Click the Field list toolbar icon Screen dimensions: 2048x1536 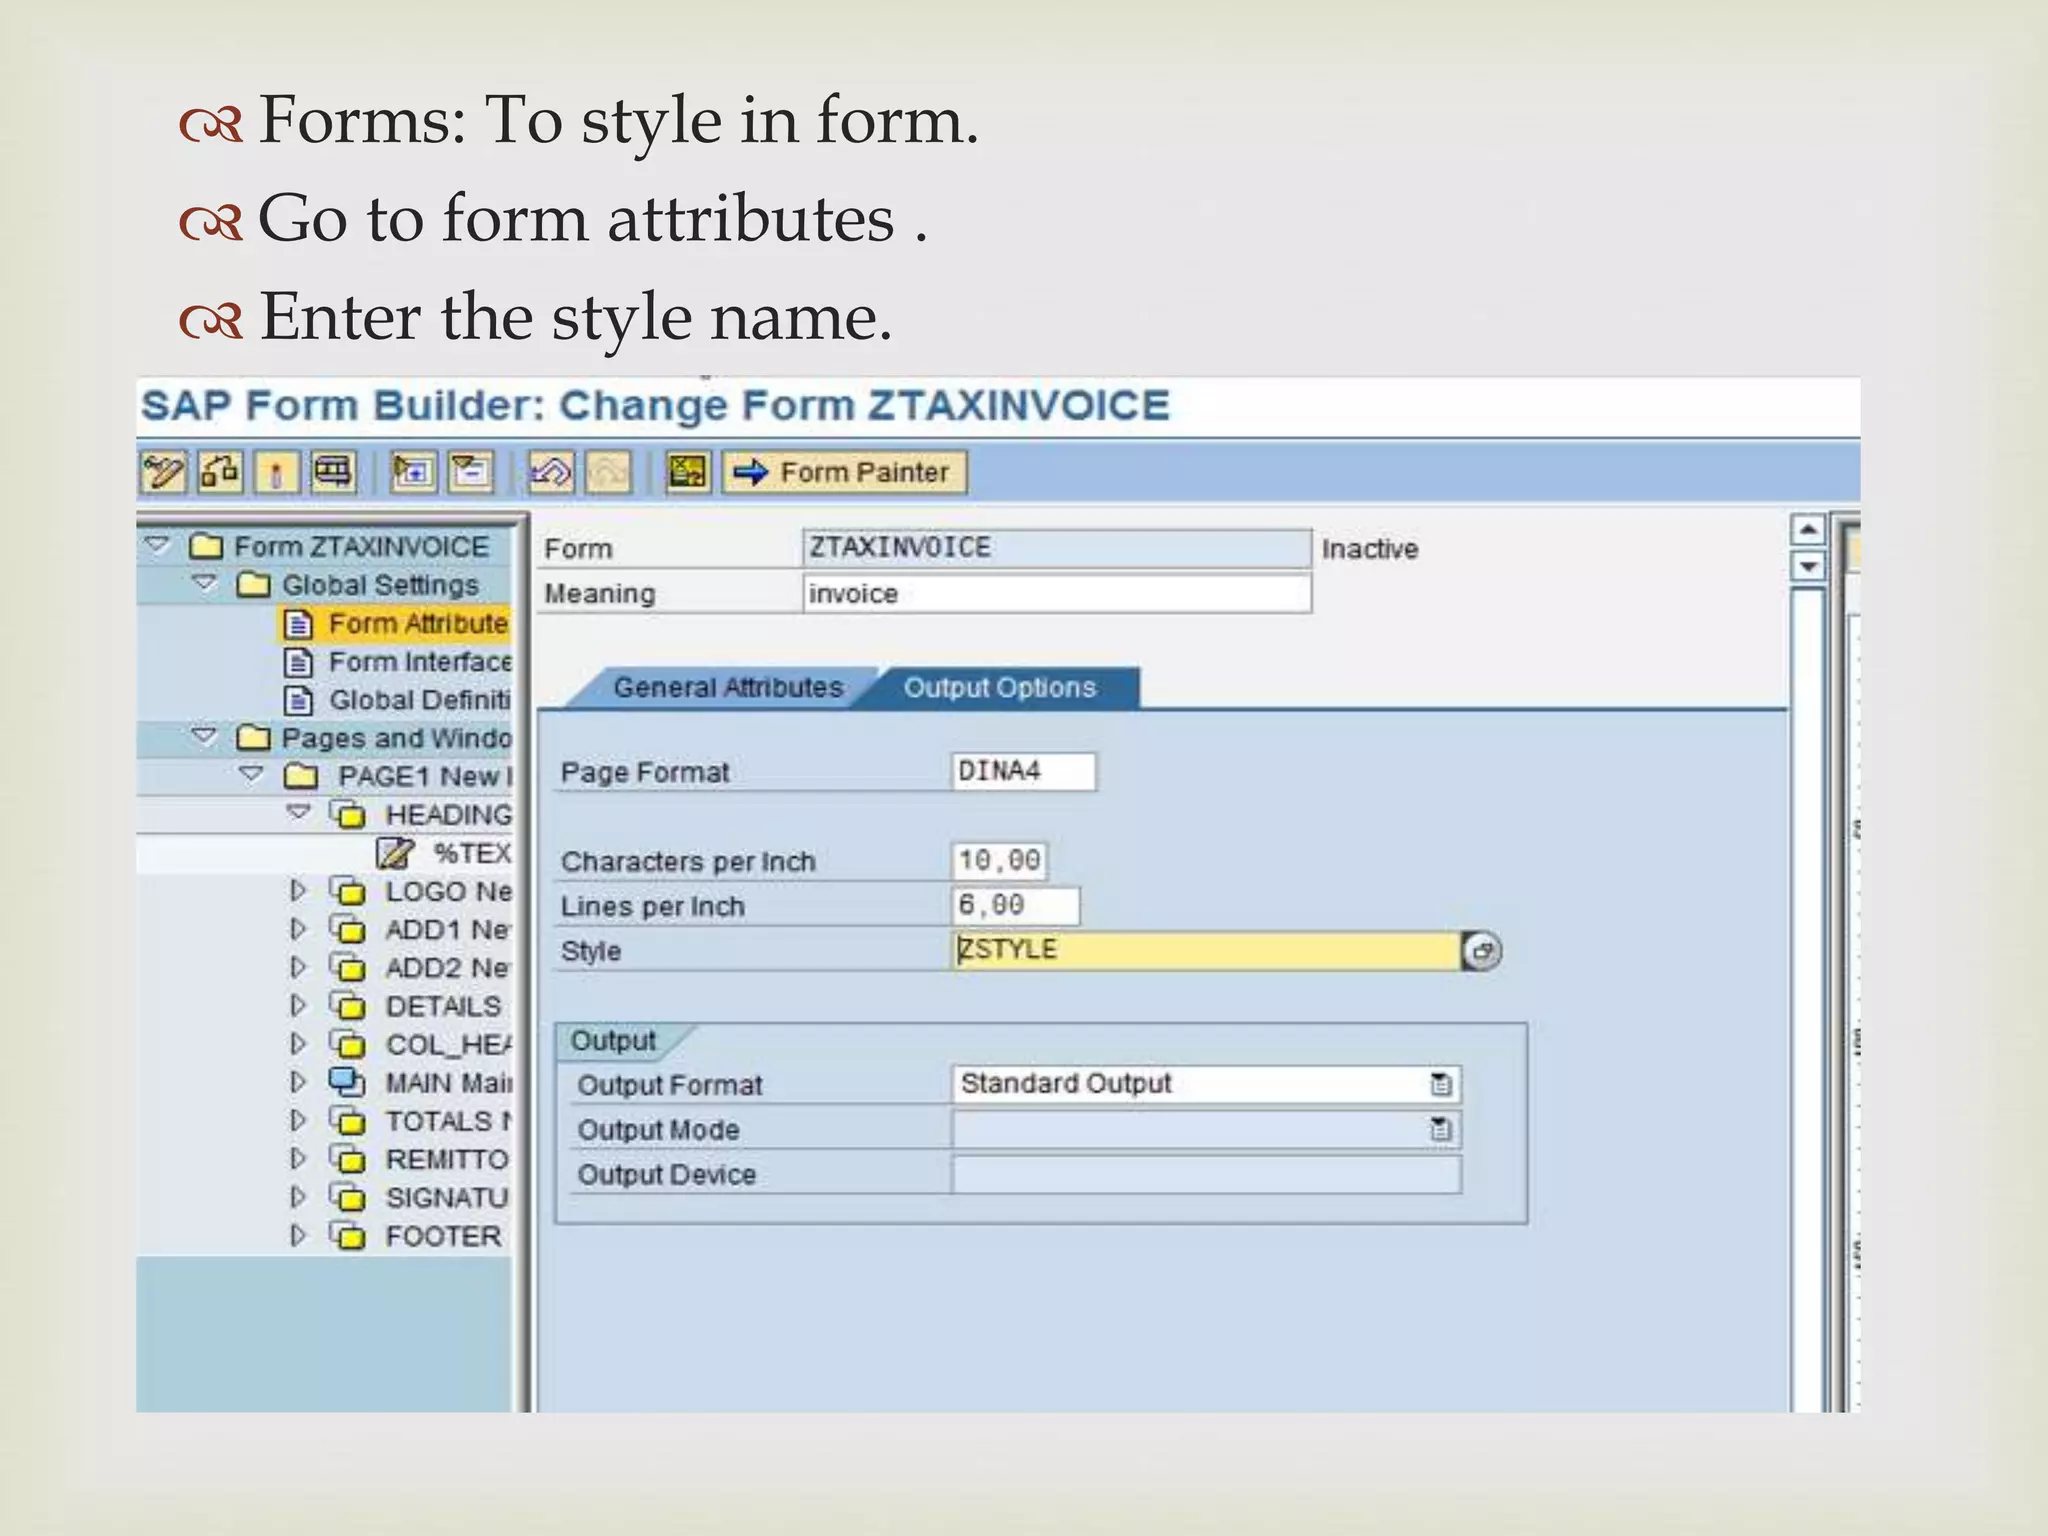(x=688, y=472)
